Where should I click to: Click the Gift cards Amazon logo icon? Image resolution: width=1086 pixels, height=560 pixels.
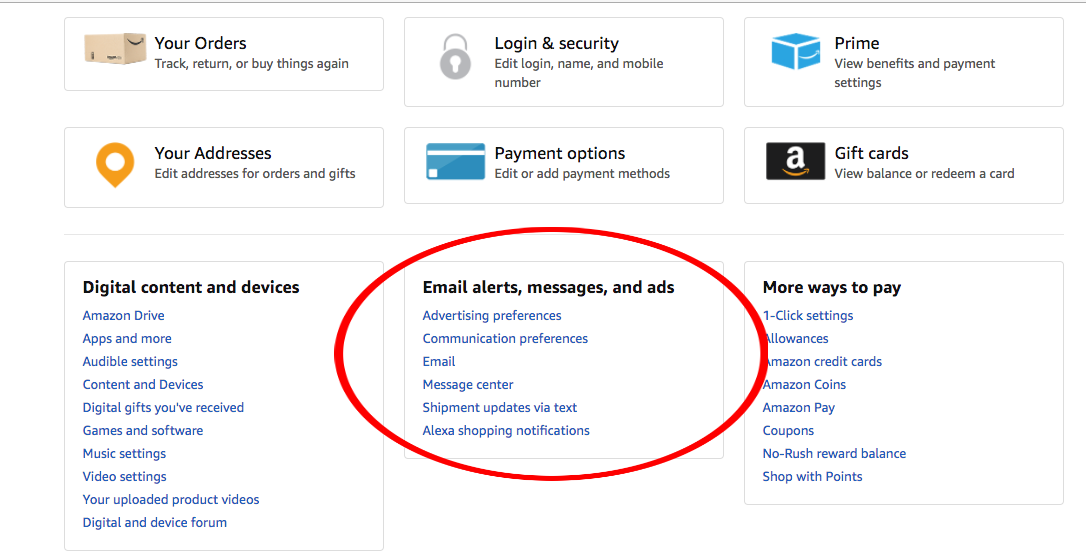pyautogui.click(x=795, y=161)
